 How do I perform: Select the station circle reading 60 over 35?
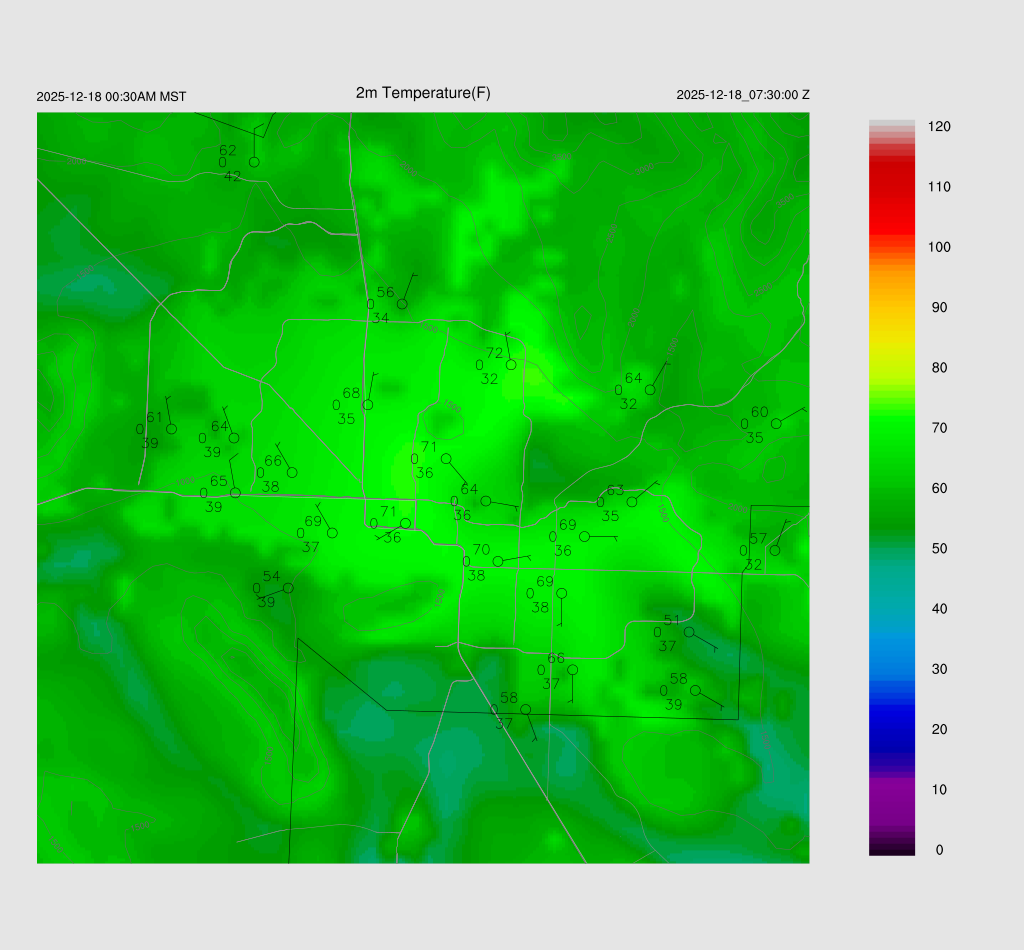(x=776, y=424)
